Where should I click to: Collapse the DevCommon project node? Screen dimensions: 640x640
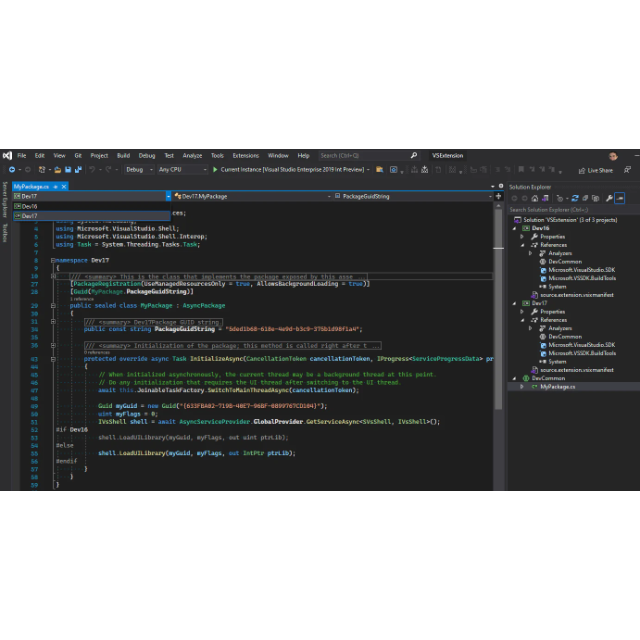pyautogui.click(x=514, y=378)
